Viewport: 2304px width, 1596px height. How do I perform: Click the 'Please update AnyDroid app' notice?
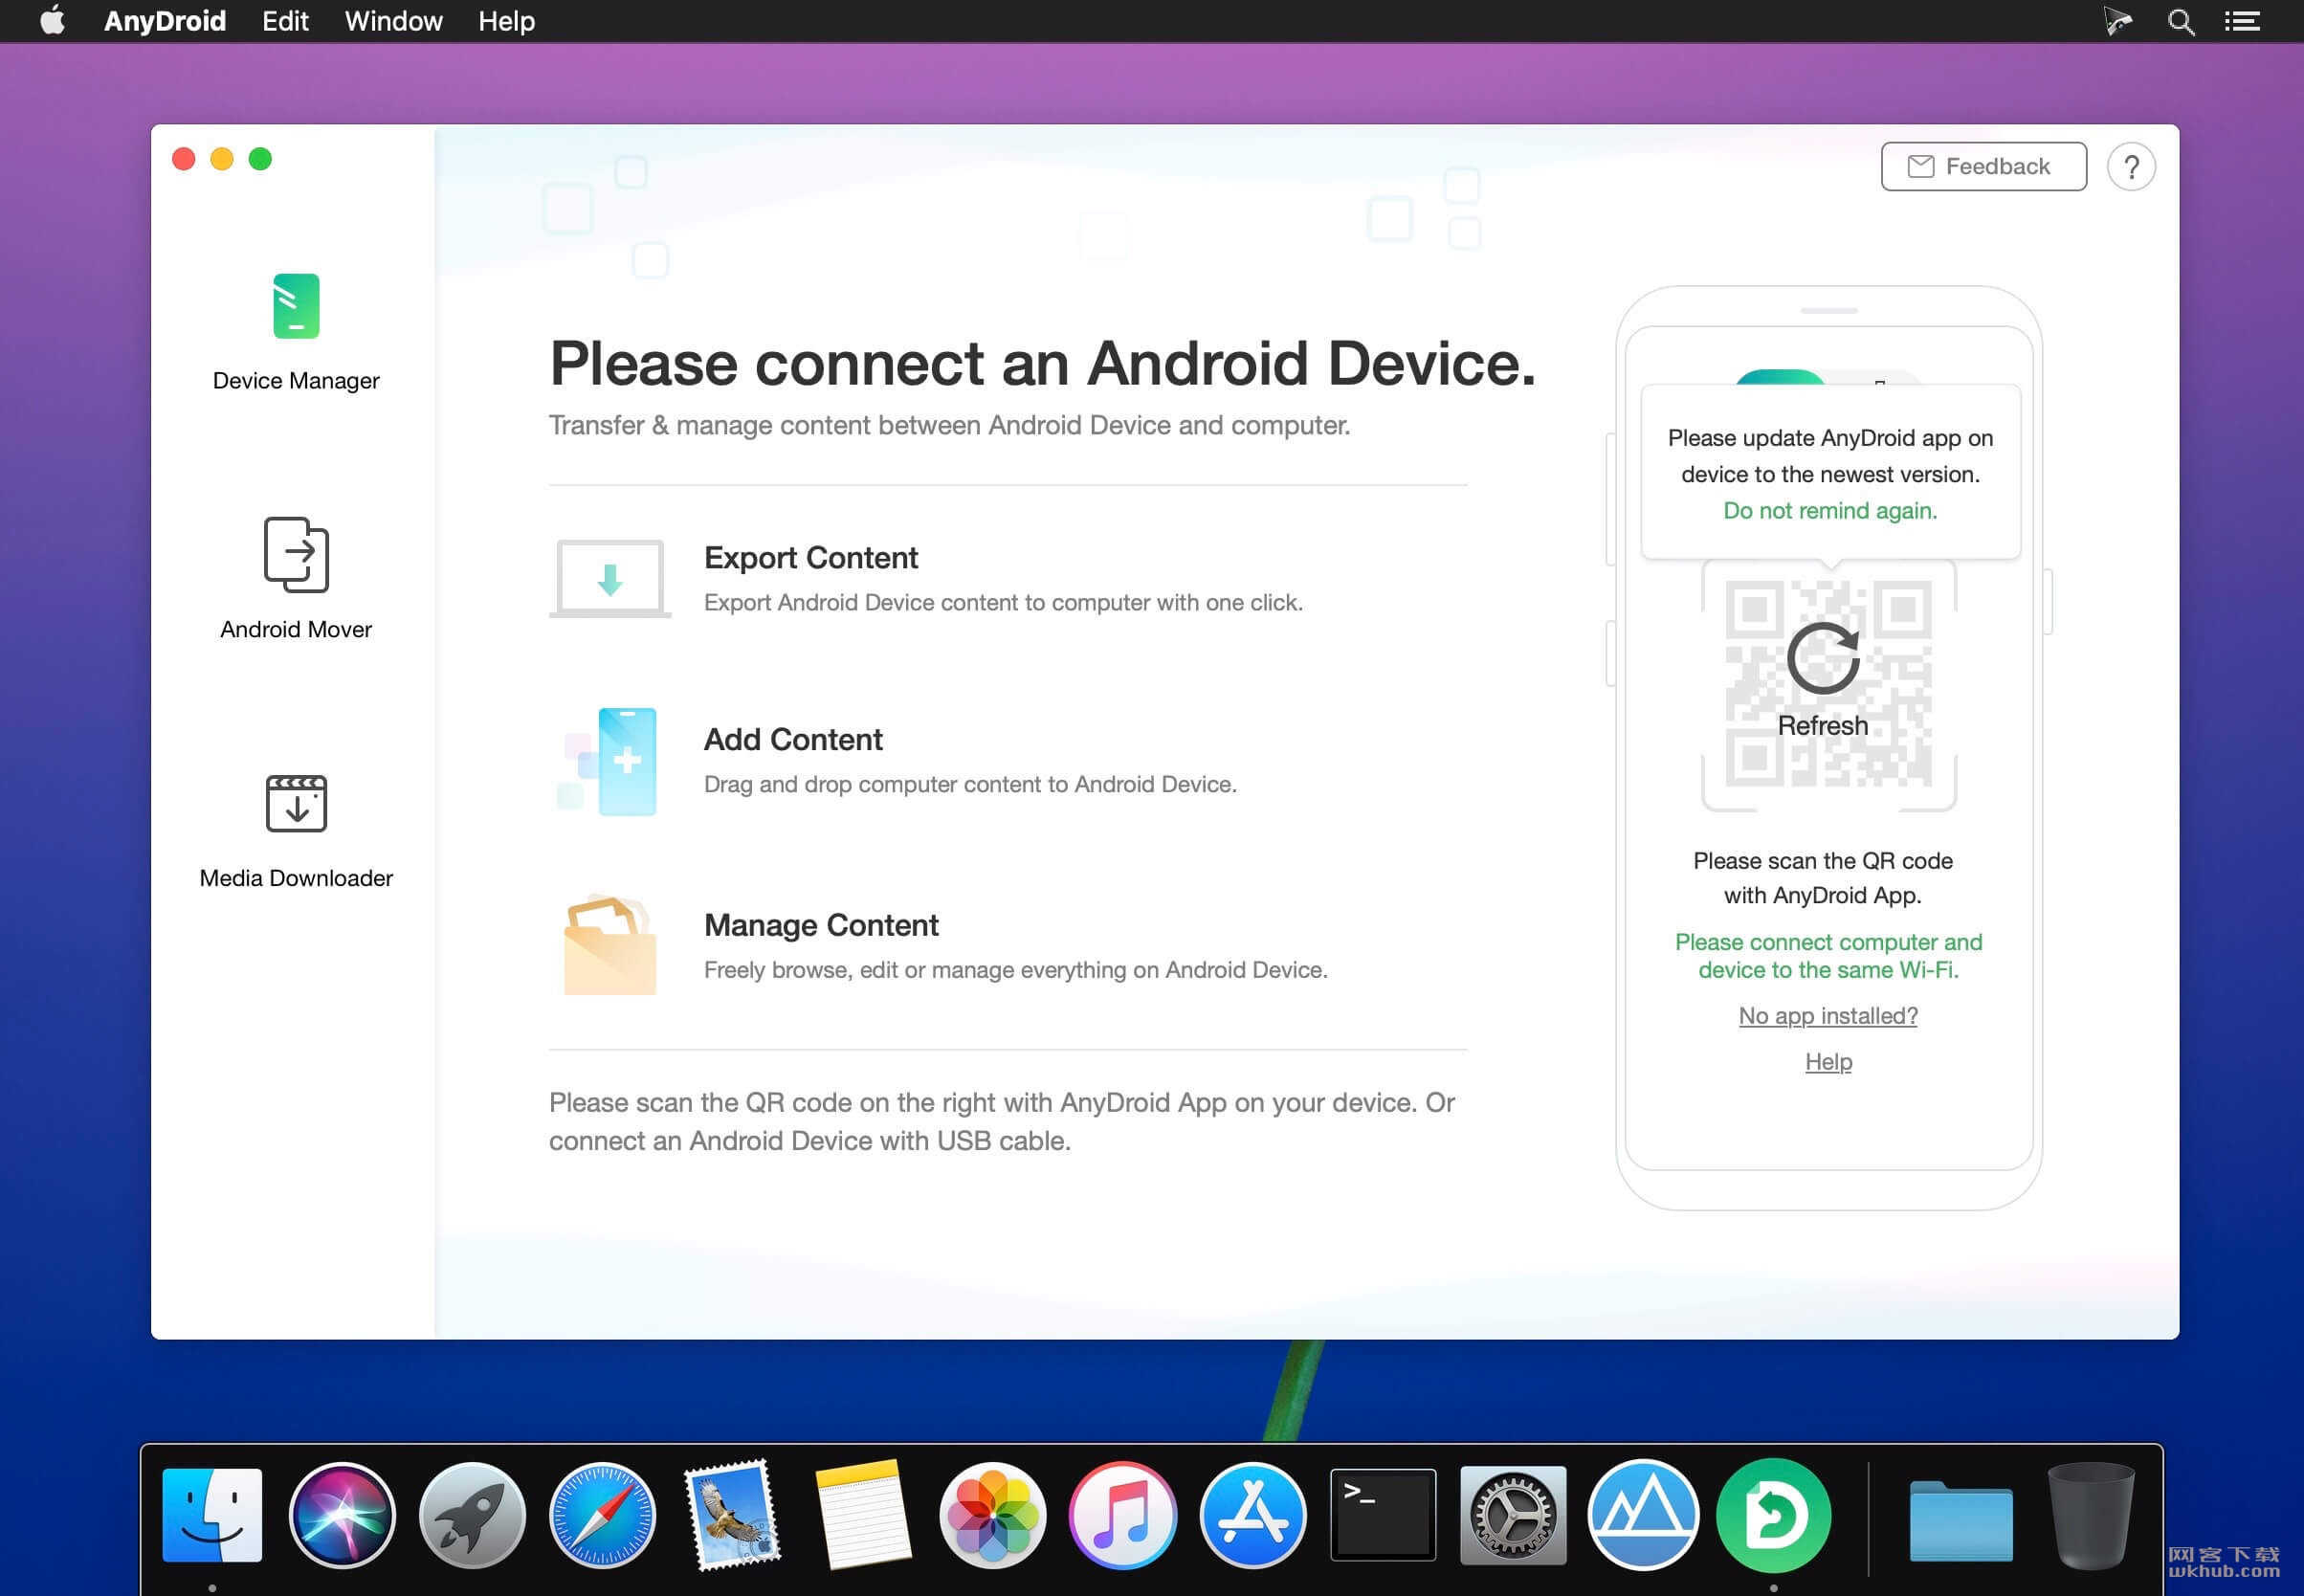tap(1830, 455)
